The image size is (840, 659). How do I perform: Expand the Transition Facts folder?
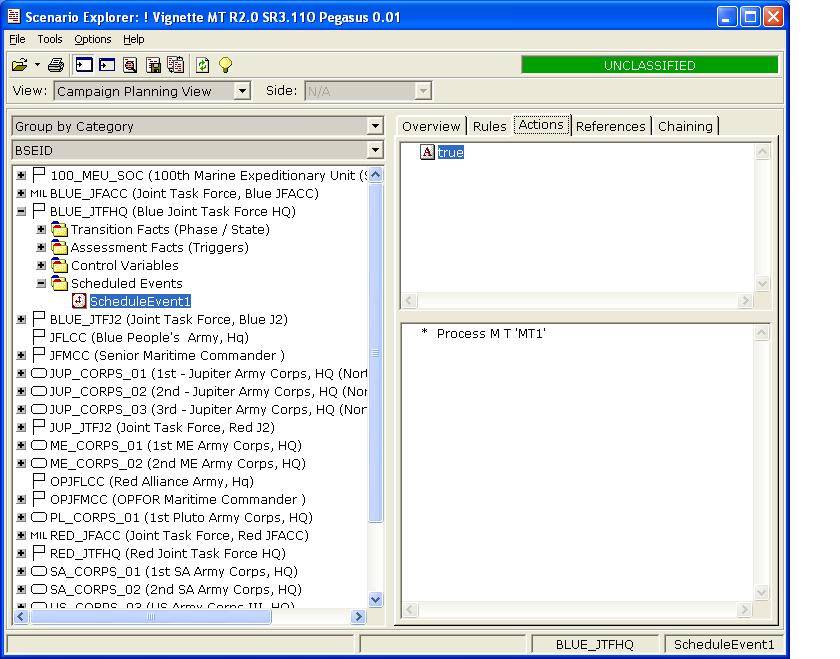pos(41,230)
